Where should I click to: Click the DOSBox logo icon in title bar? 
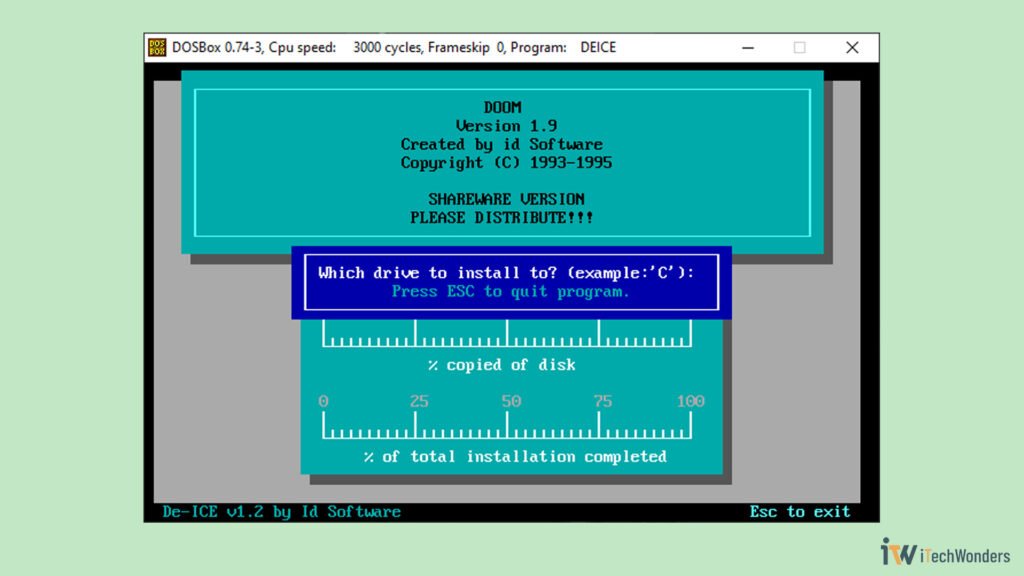tap(157, 47)
